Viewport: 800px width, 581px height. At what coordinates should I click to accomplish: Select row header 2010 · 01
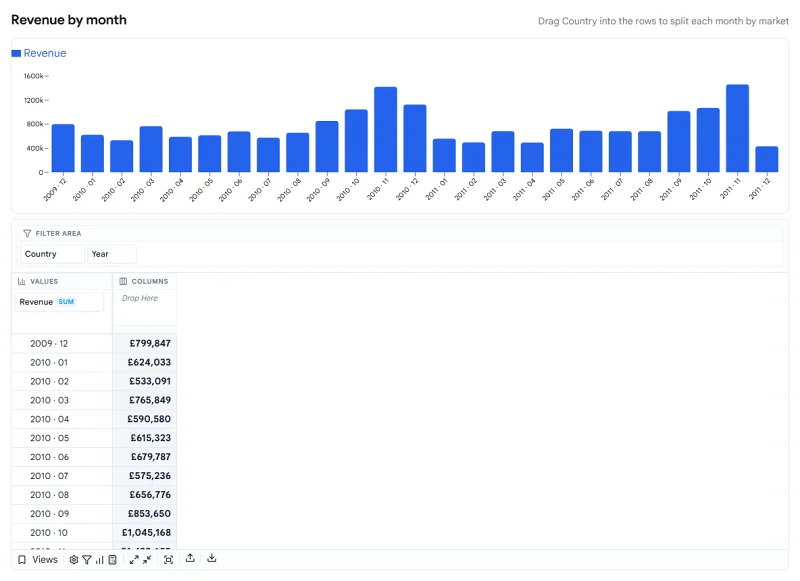(62, 362)
